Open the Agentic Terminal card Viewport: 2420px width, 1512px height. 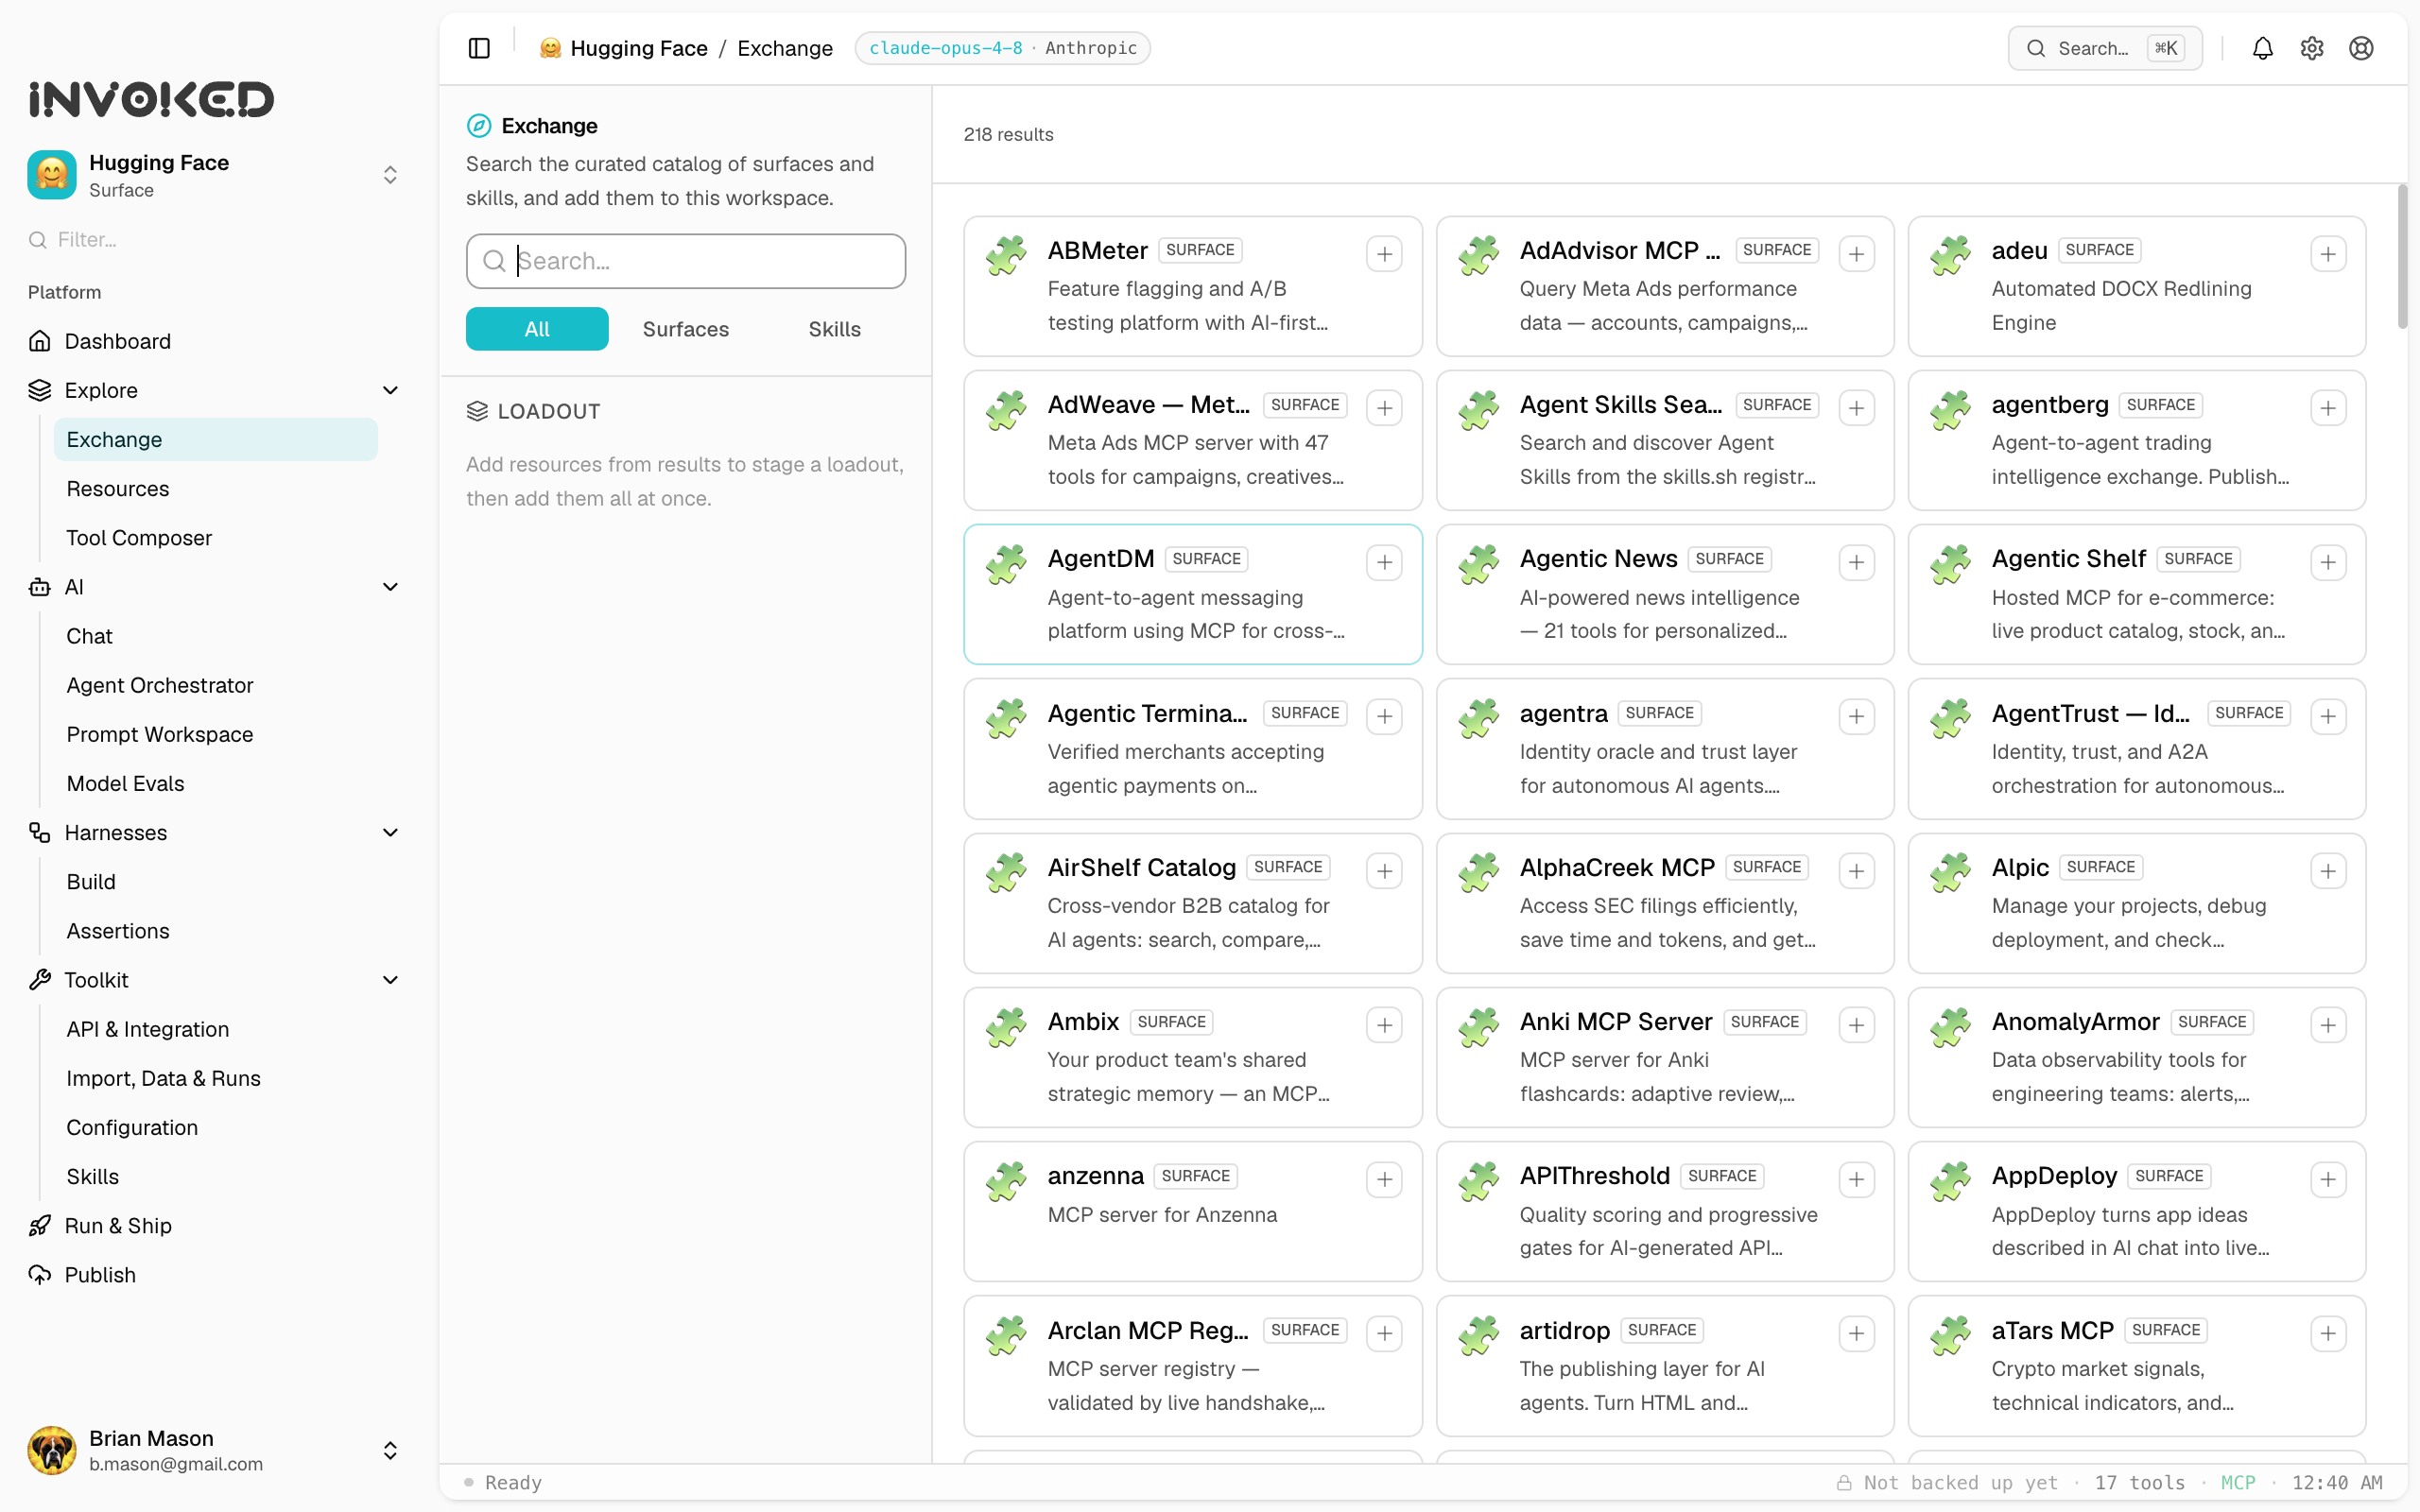pyautogui.click(x=1192, y=748)
